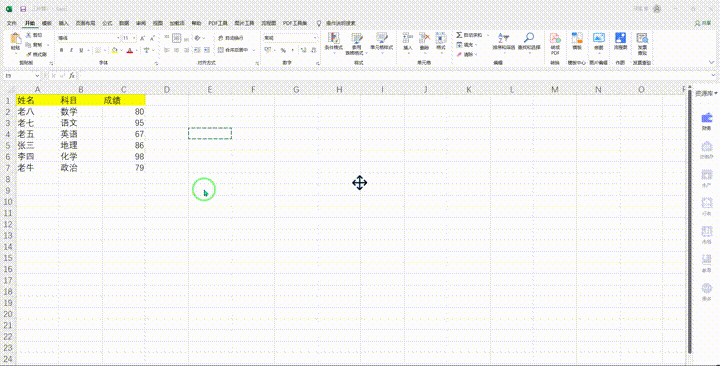Increase font size with large A icon
Viewport: 720px width, 366px height.
point(142,38)
